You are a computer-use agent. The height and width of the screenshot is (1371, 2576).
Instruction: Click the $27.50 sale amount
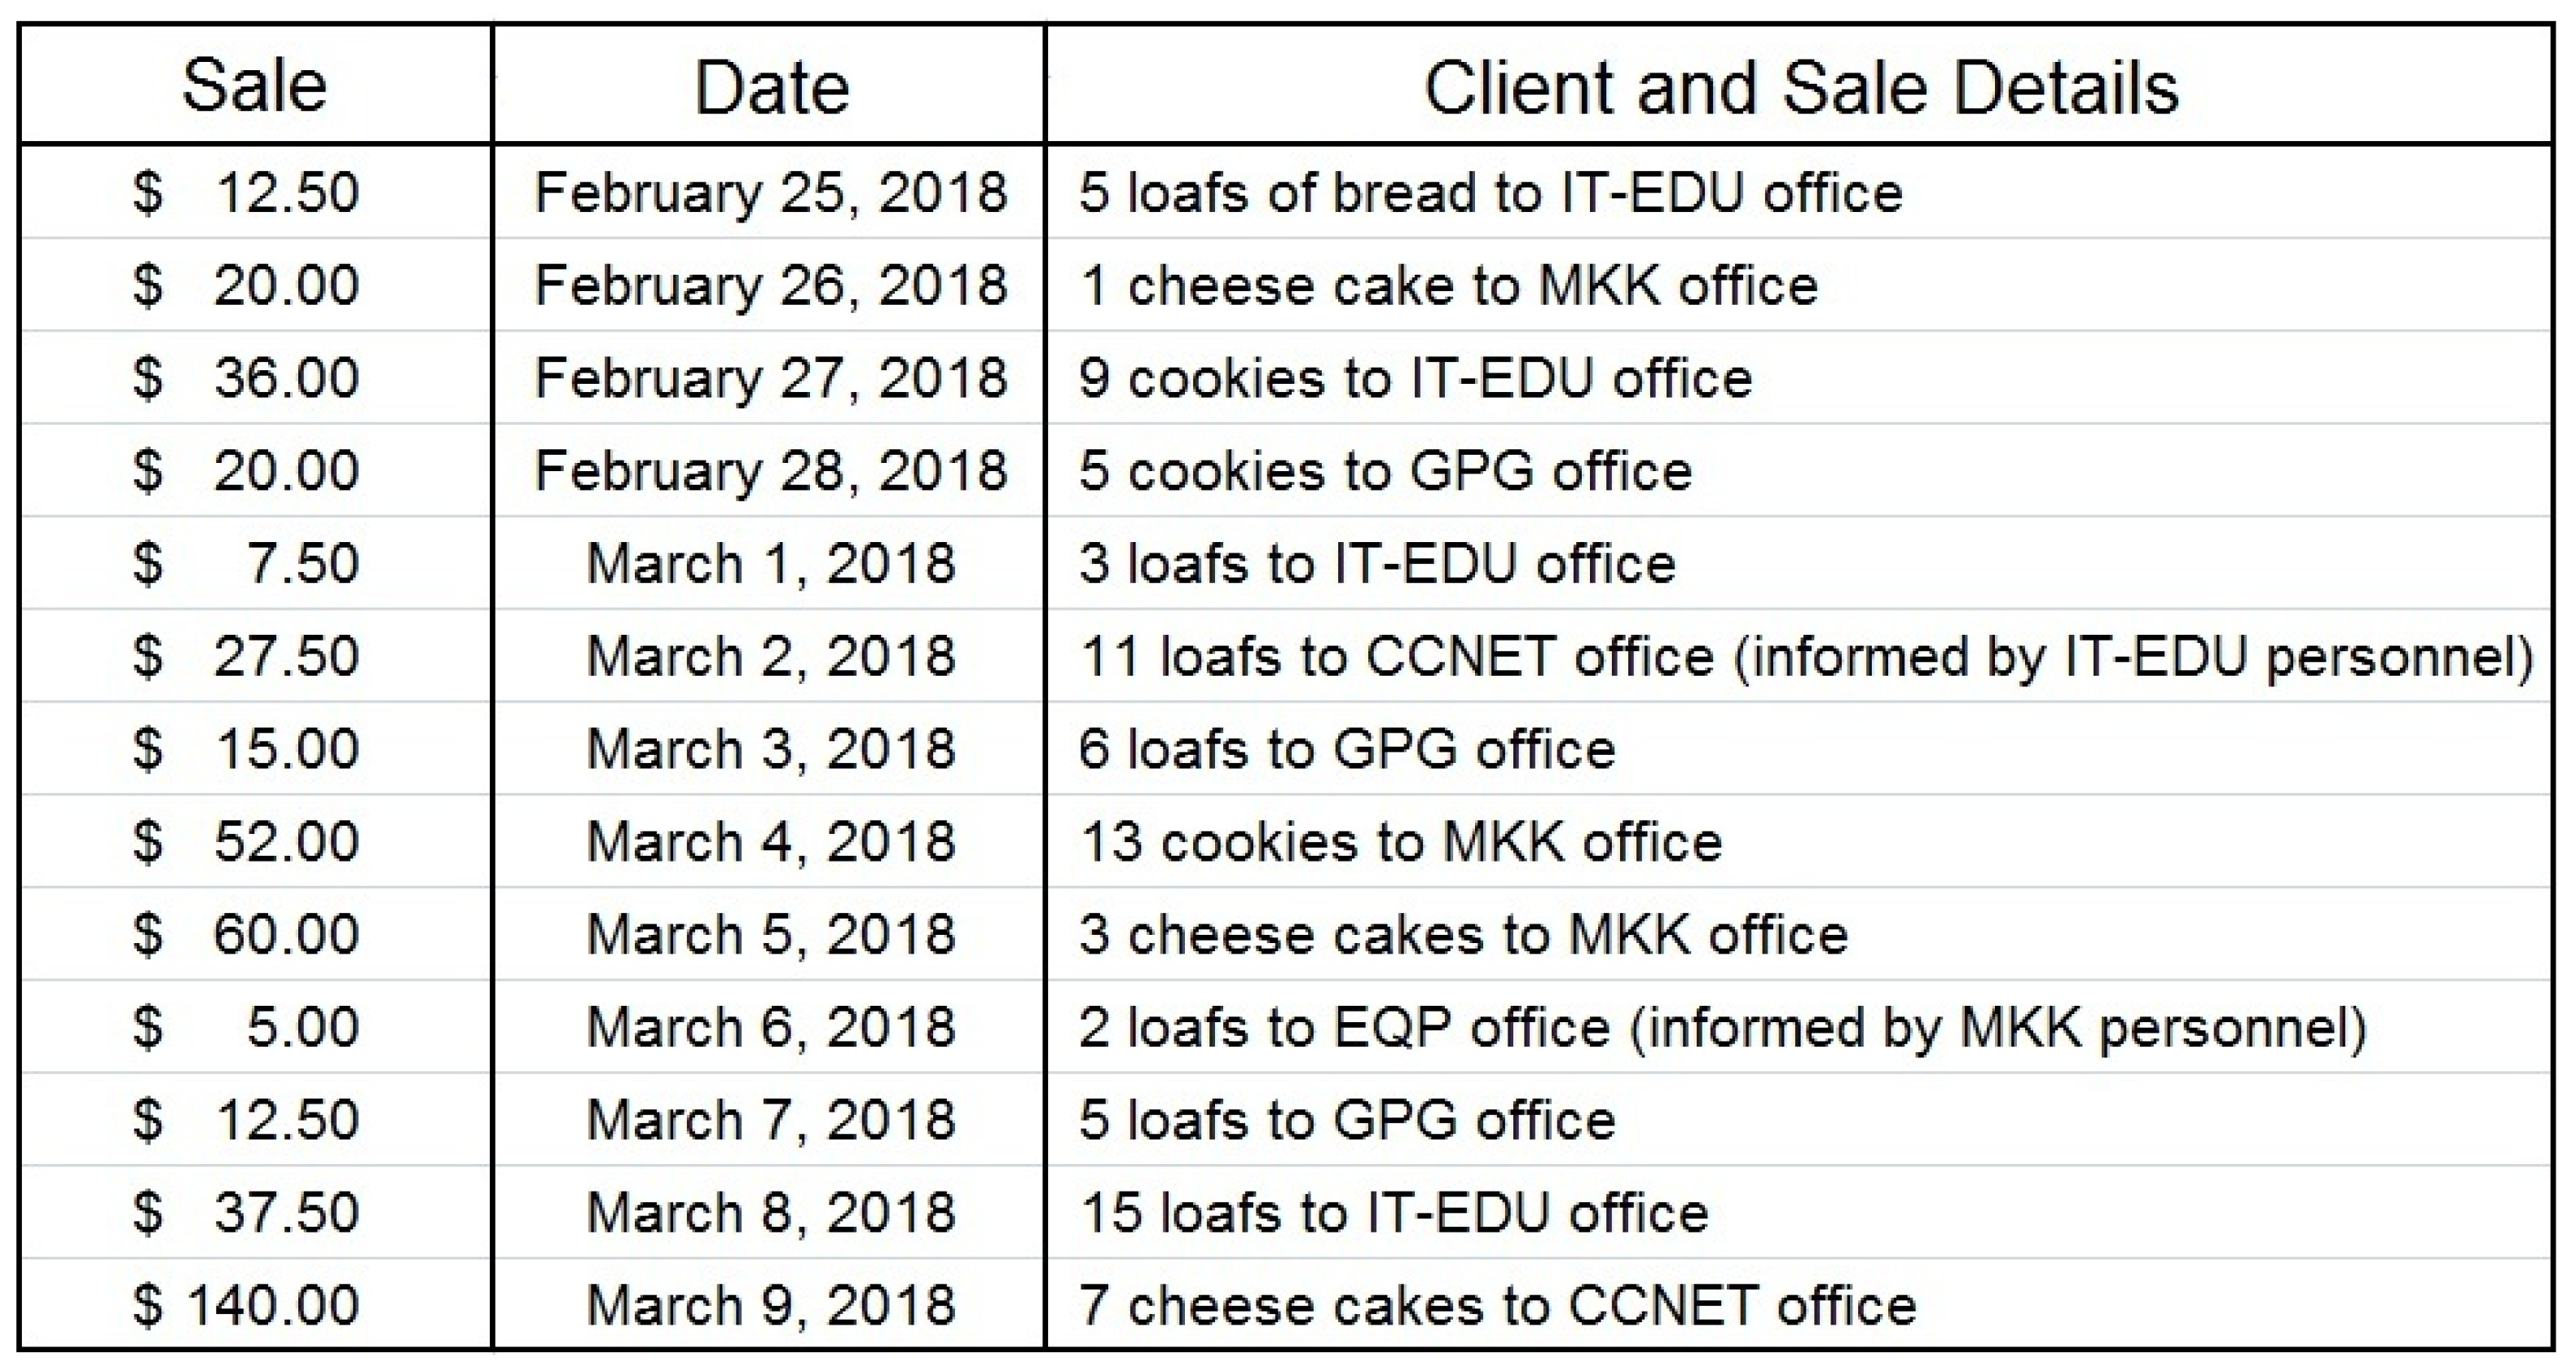pyautogui.click(x=247, y=656)
